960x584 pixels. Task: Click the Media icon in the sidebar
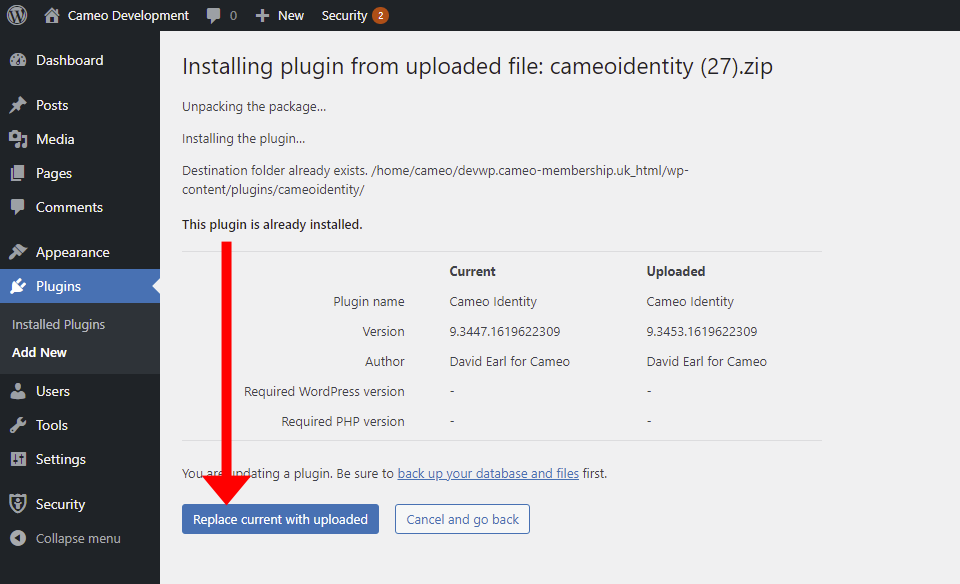coord(18,140)
